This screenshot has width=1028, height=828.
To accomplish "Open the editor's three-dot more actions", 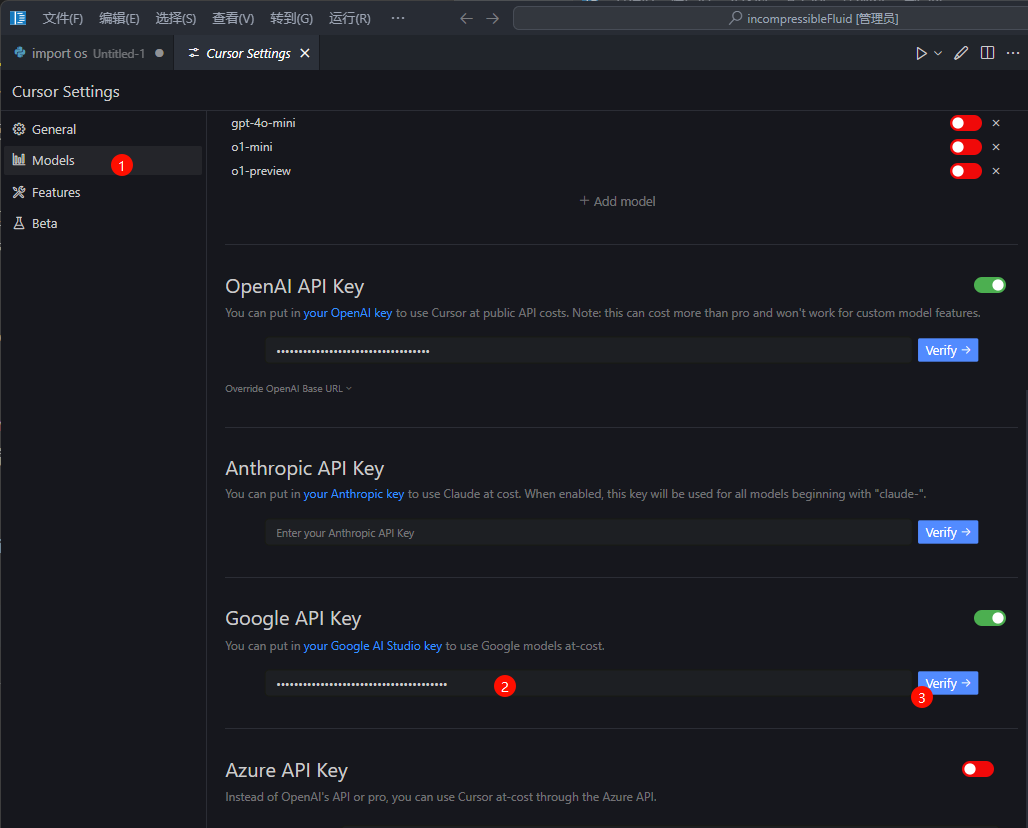I will click(1013, 53).
